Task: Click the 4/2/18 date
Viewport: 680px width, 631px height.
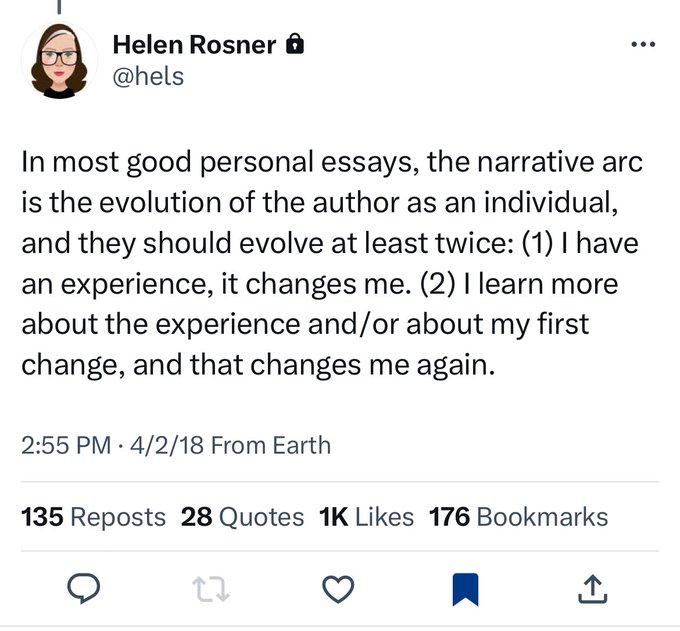Action: pos(167,445)
